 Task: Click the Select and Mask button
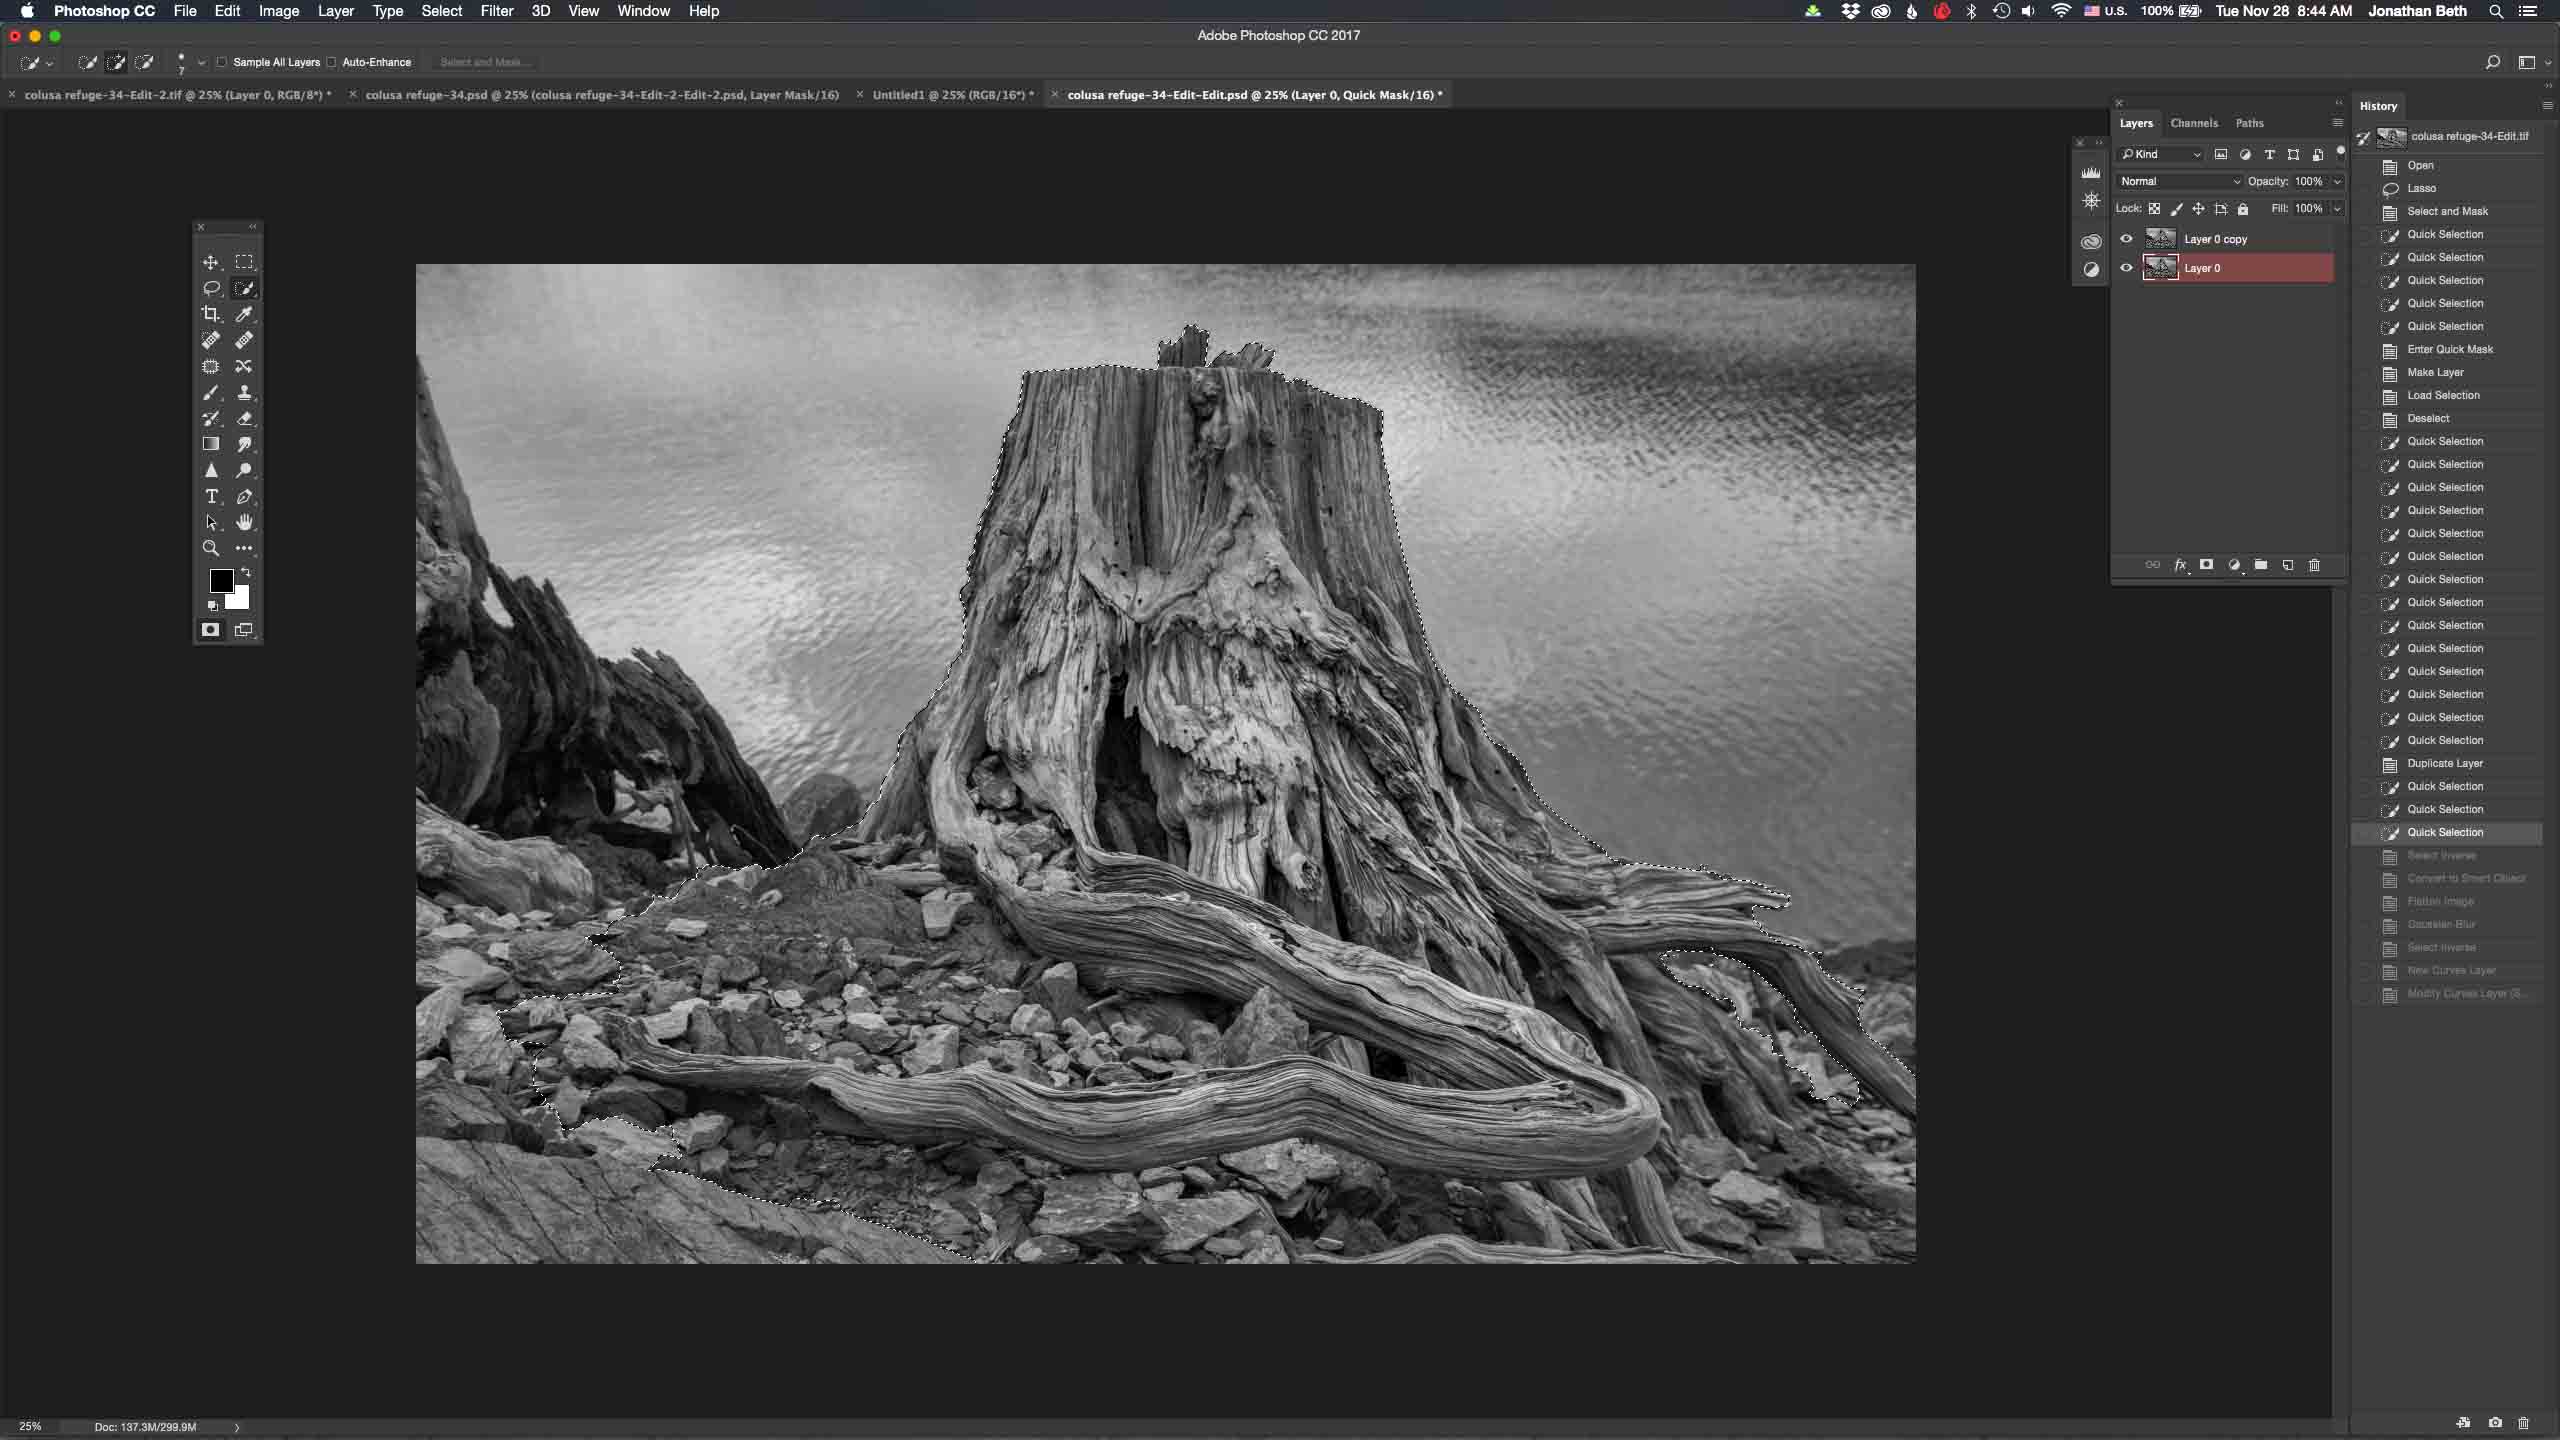(x=484, y=62)
